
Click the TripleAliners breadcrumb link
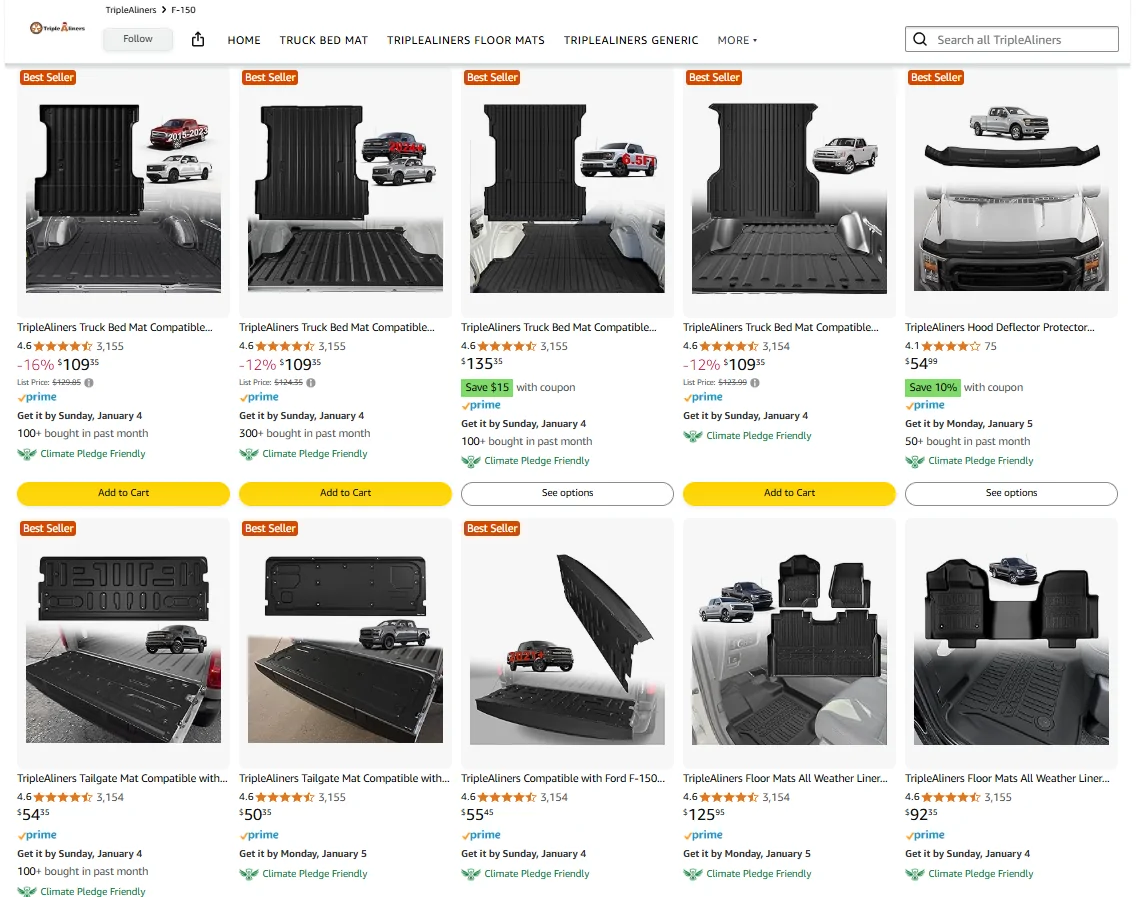131,10
